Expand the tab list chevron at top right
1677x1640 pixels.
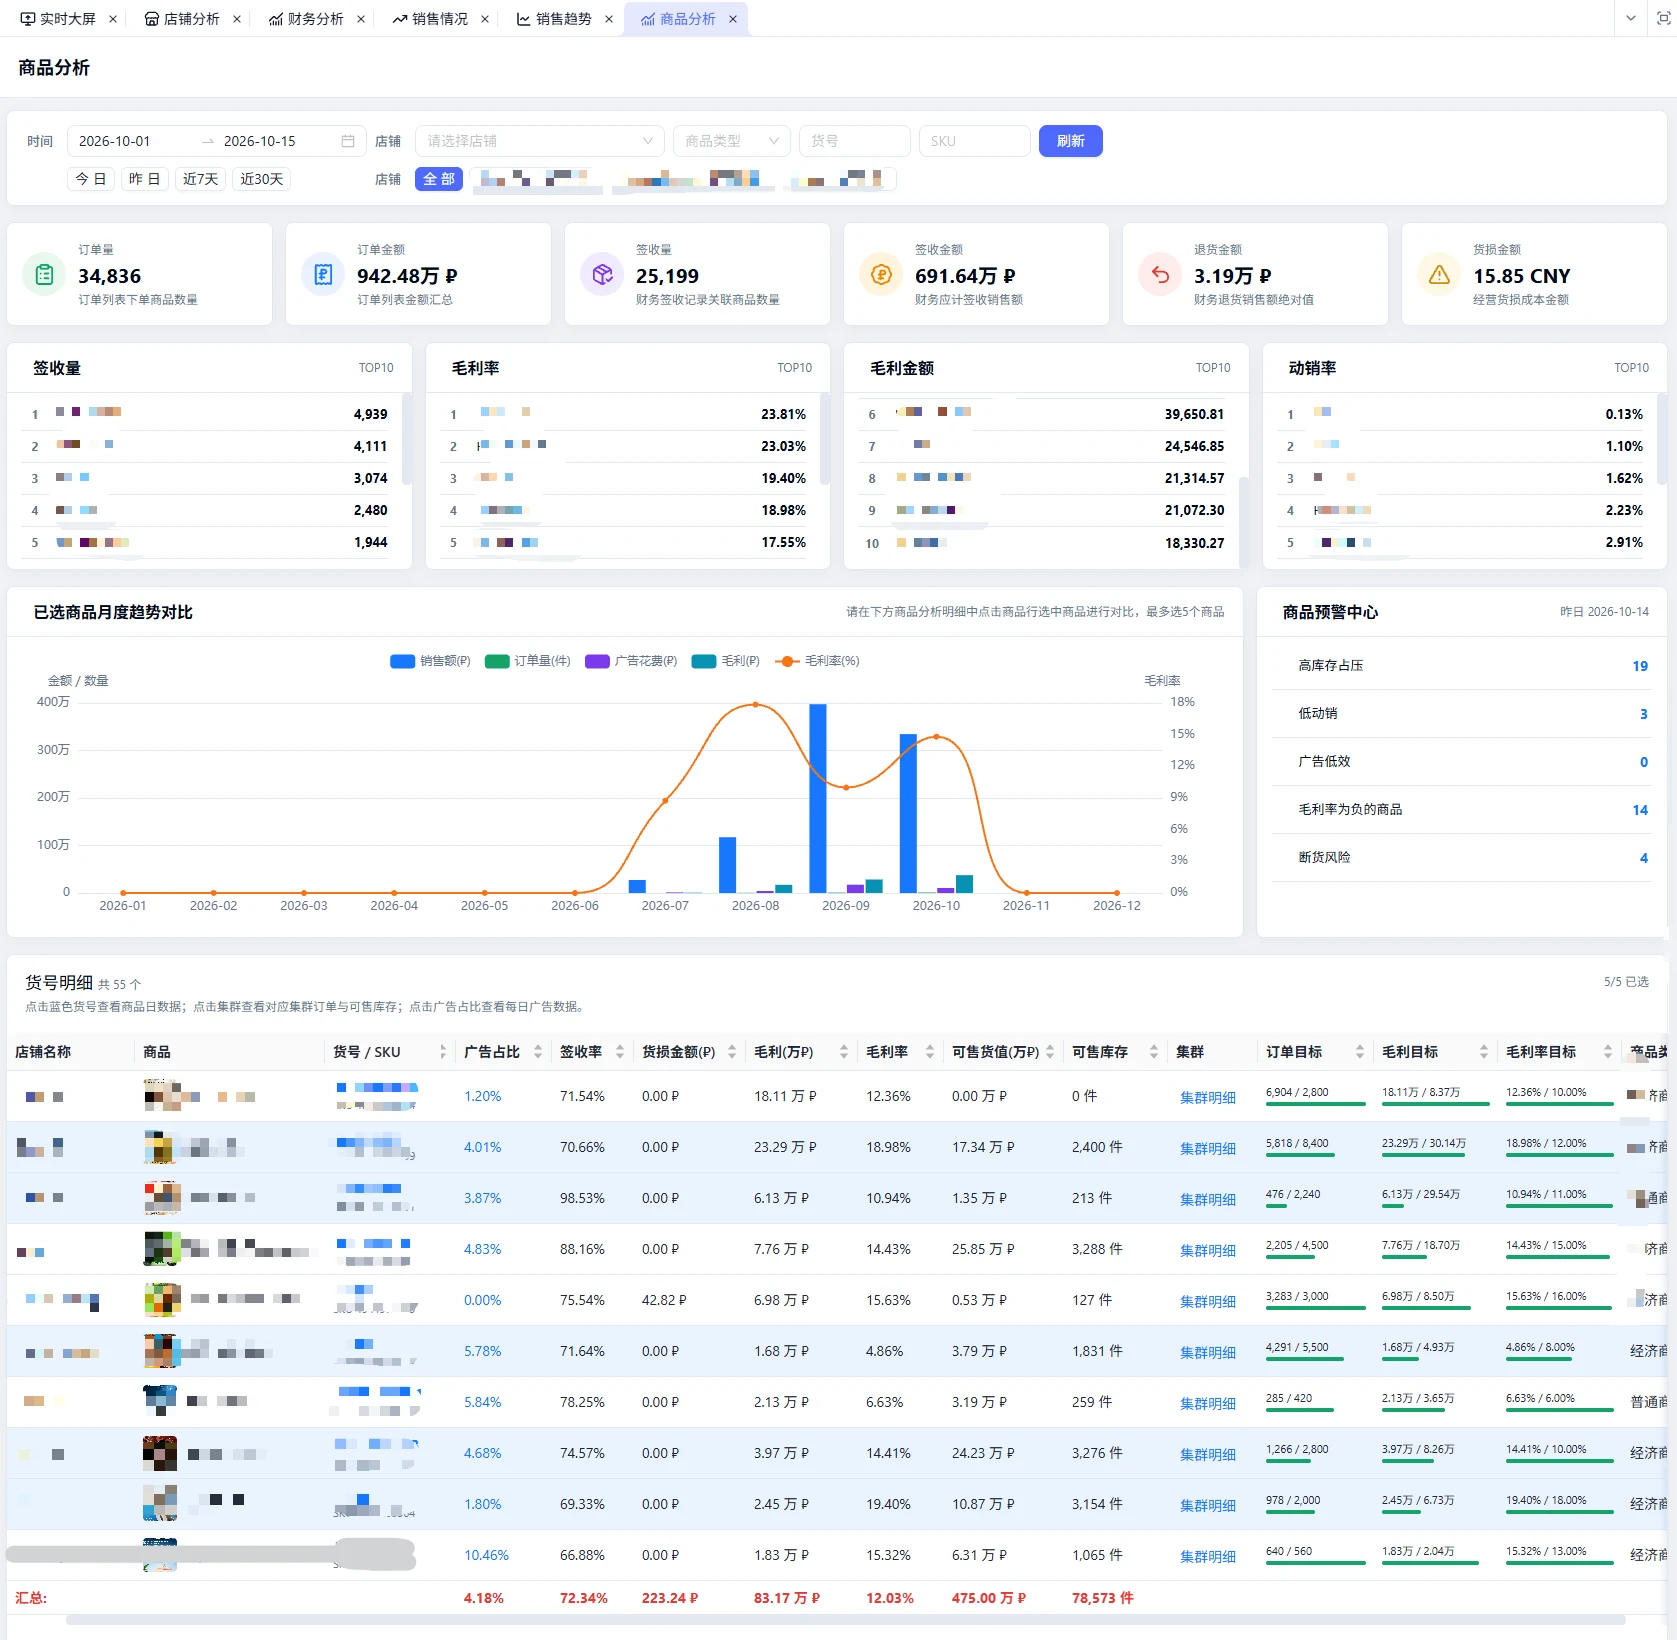click(x=1631, y=18)
